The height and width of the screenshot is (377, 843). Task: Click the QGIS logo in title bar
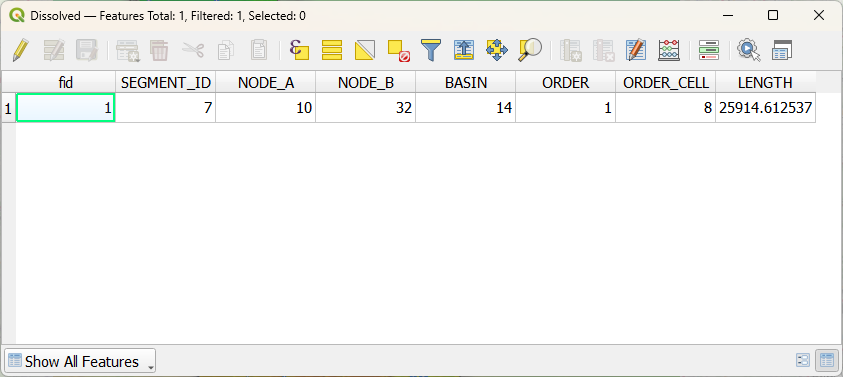(x=17, y=16)
